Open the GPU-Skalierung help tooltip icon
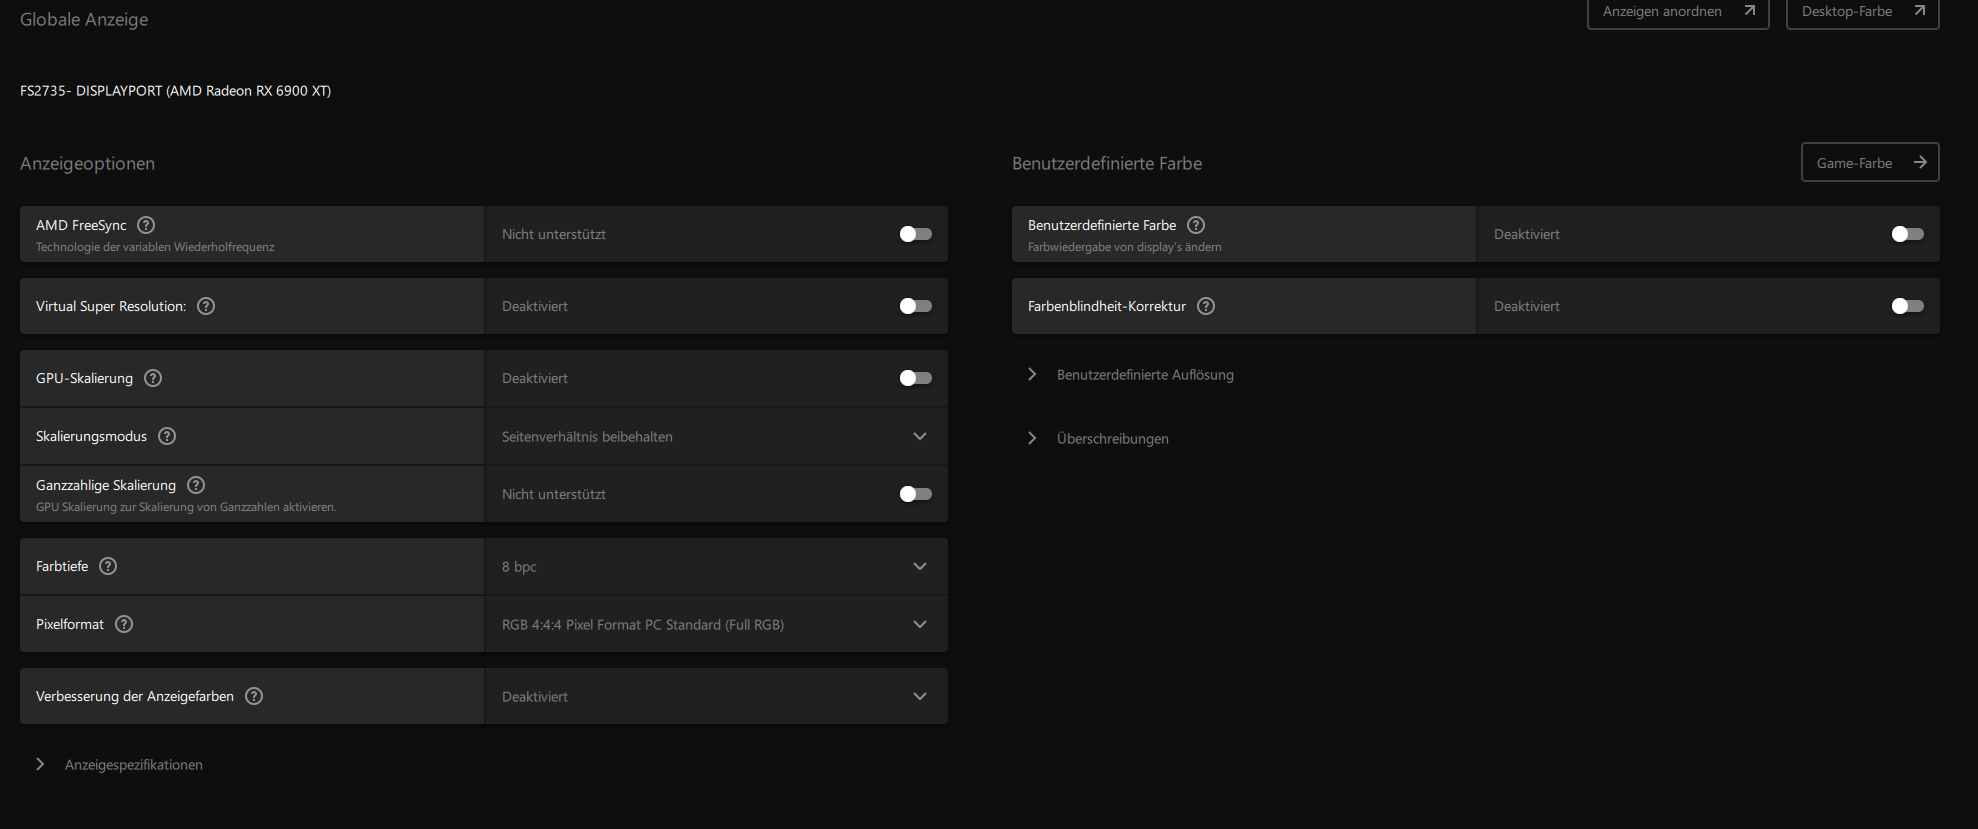The height and width of the screenshot is (829, 1978). (153, 378)
